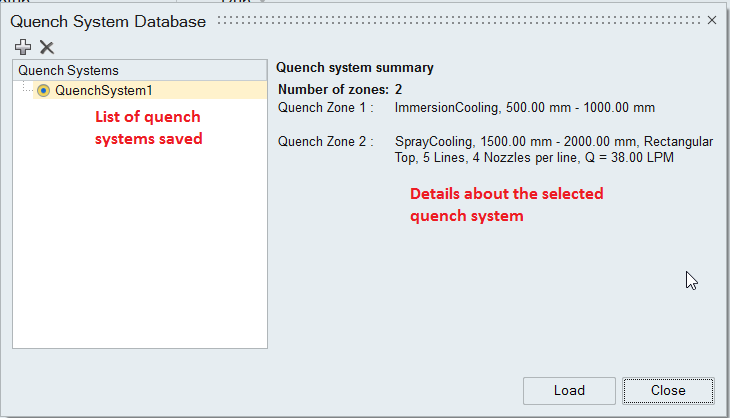
Task: Click the Quench Zone 1 label
Action: pyautogui.click(x=325, y=107)
